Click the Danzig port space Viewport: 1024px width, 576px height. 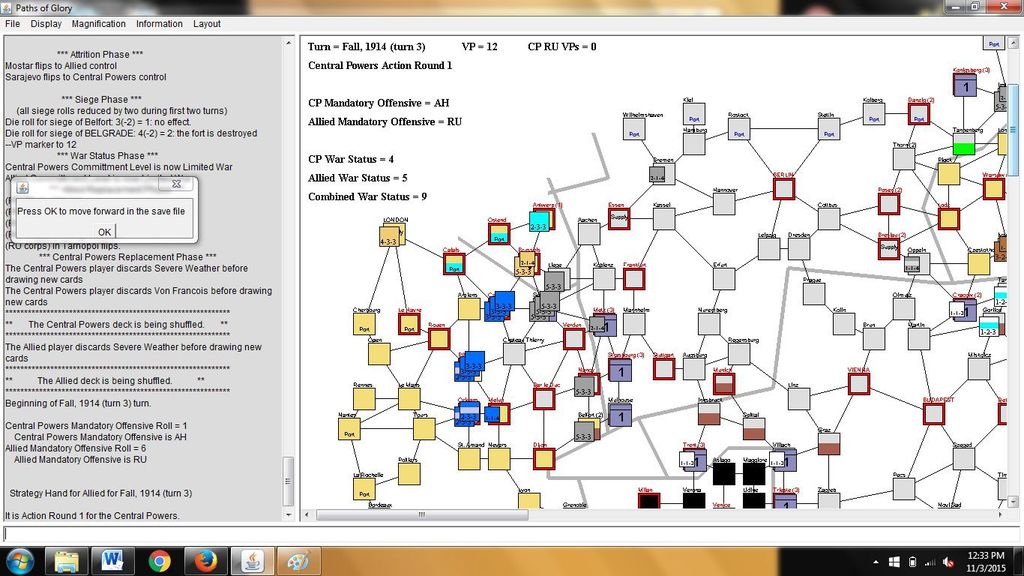coord(919,114)
